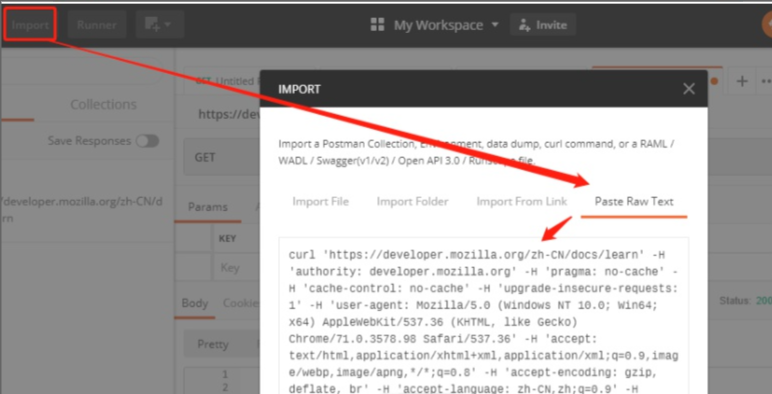
Task: Switch to the Import Folder tab
Action: [413, 201]
